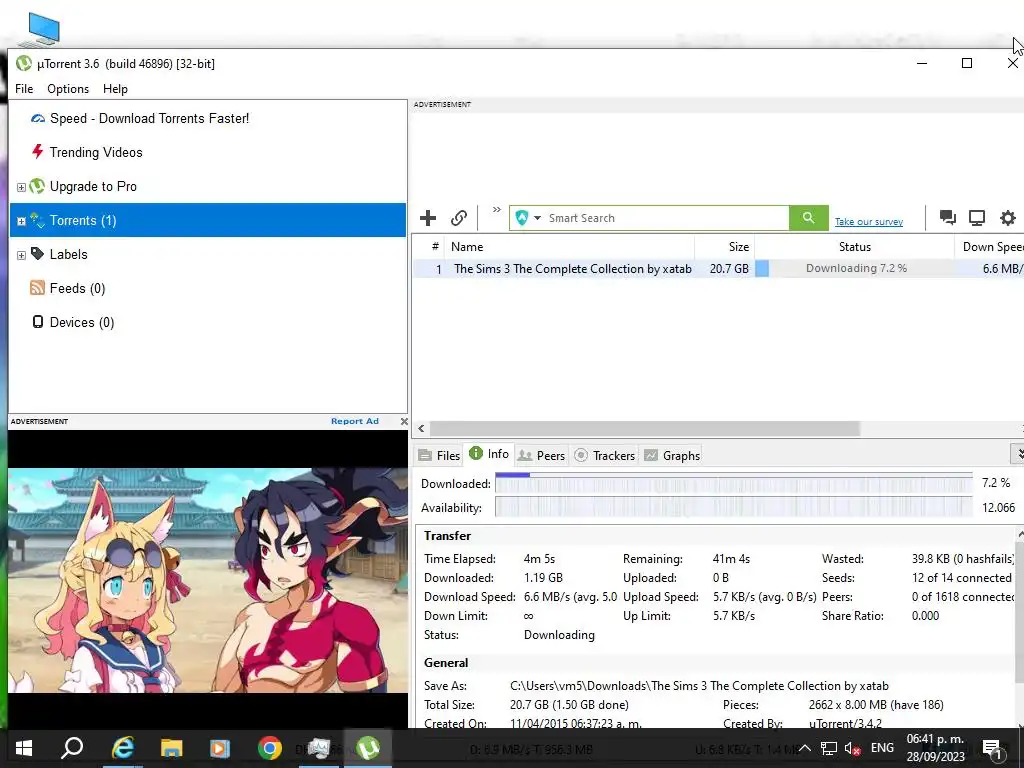Expand the Upgrade to Pro tree node
The width and height of the screenshot is (1024, 768).
(x=22, y=187)
